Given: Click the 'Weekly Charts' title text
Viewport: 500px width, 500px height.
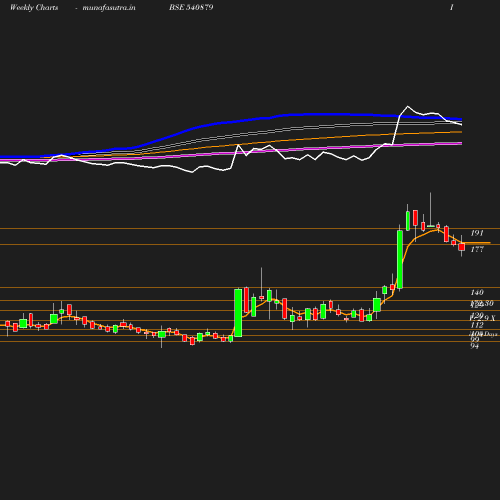Looking at the screenshot, I should pos(34,7).
